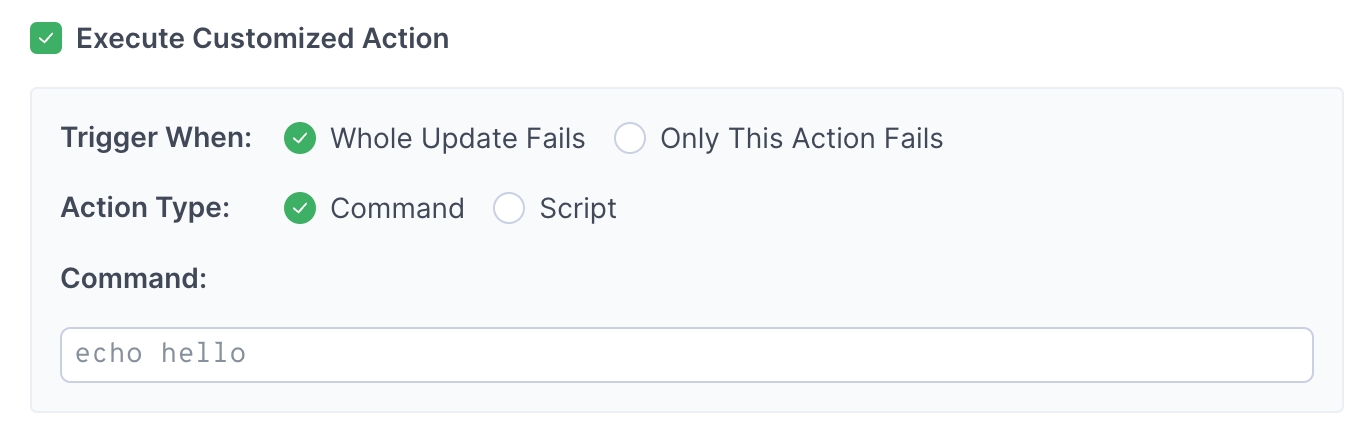
Task: Click green check icon for Whole Update Fails
Action: pos(300,138)
